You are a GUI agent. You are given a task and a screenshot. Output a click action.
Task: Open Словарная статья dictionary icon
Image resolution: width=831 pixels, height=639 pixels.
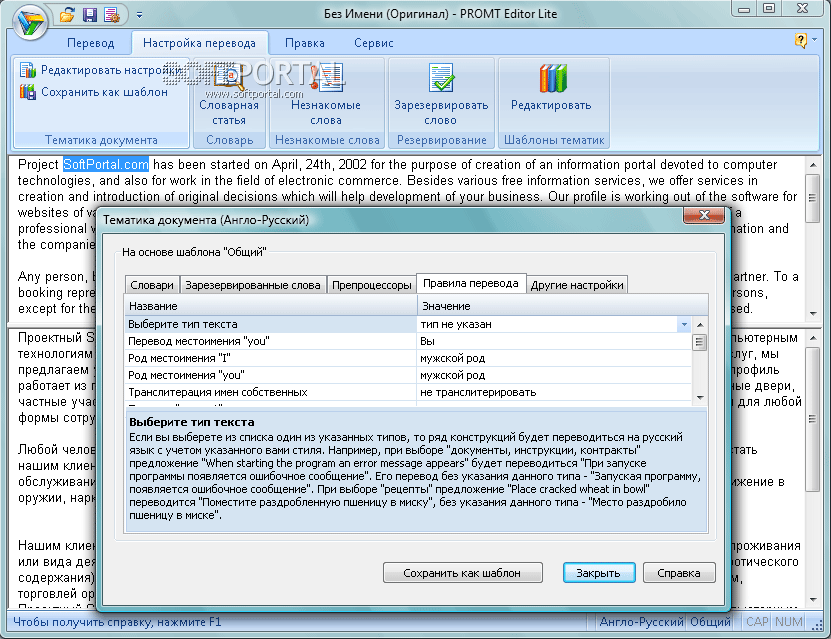tap(229, 94)
